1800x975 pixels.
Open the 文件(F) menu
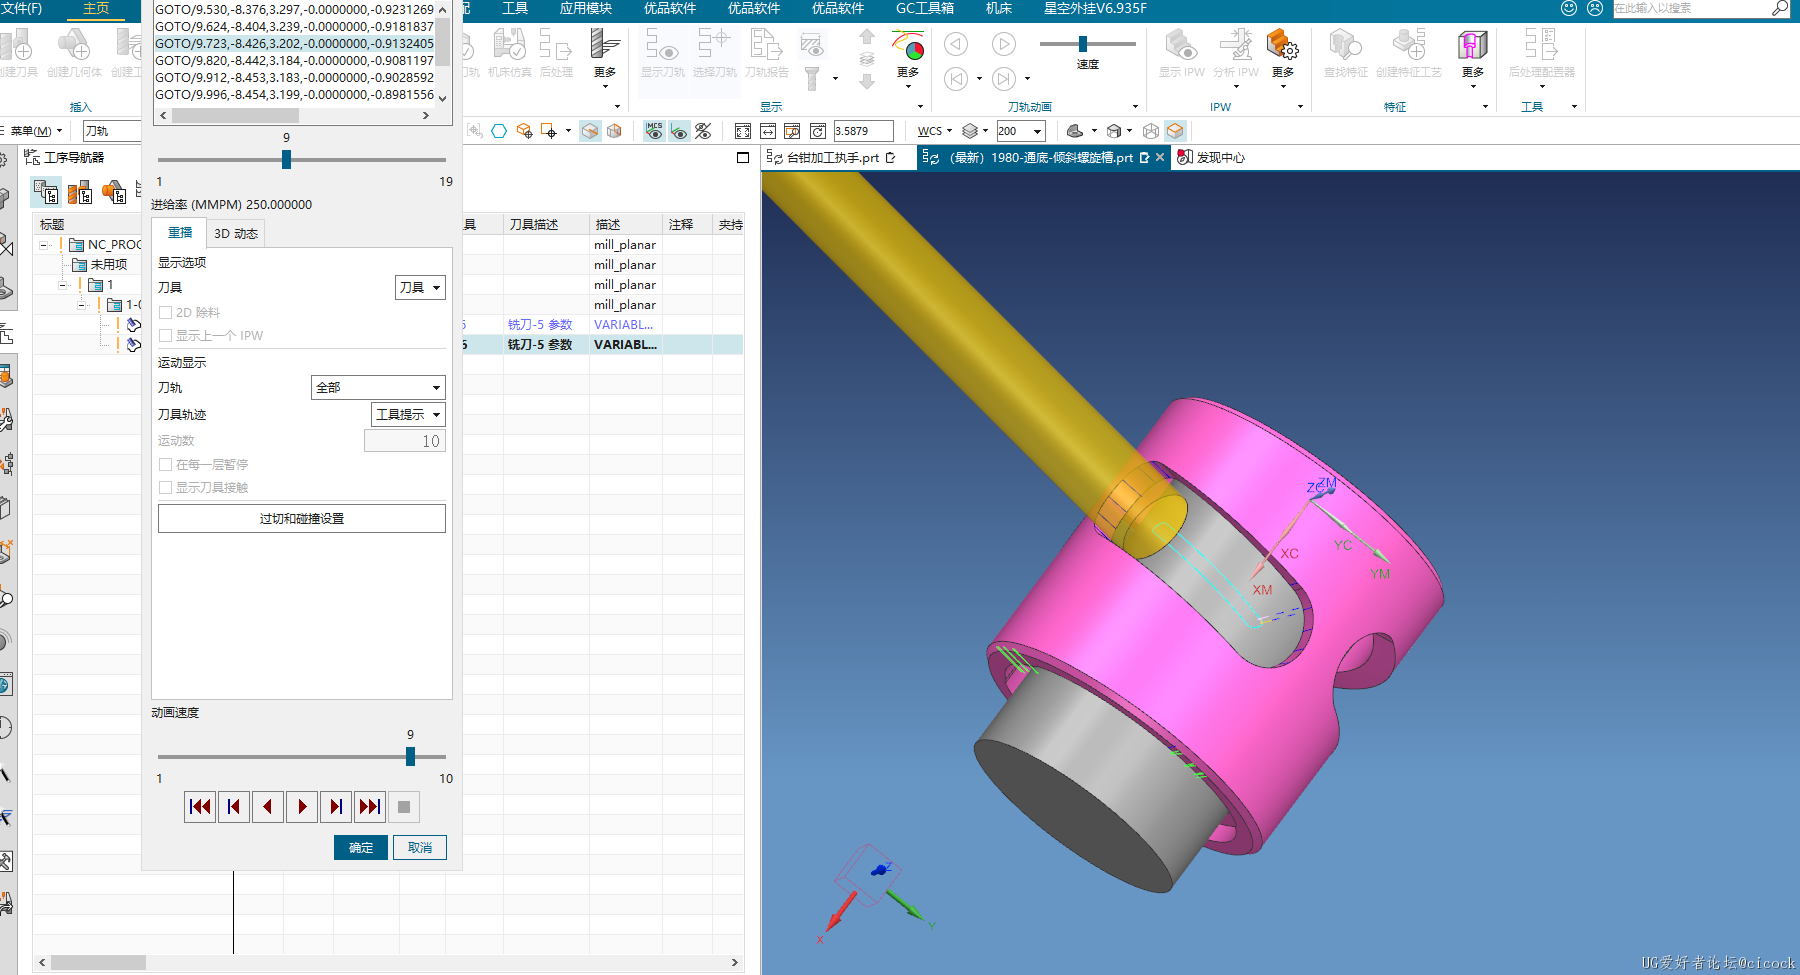click(x=22, y=9)
